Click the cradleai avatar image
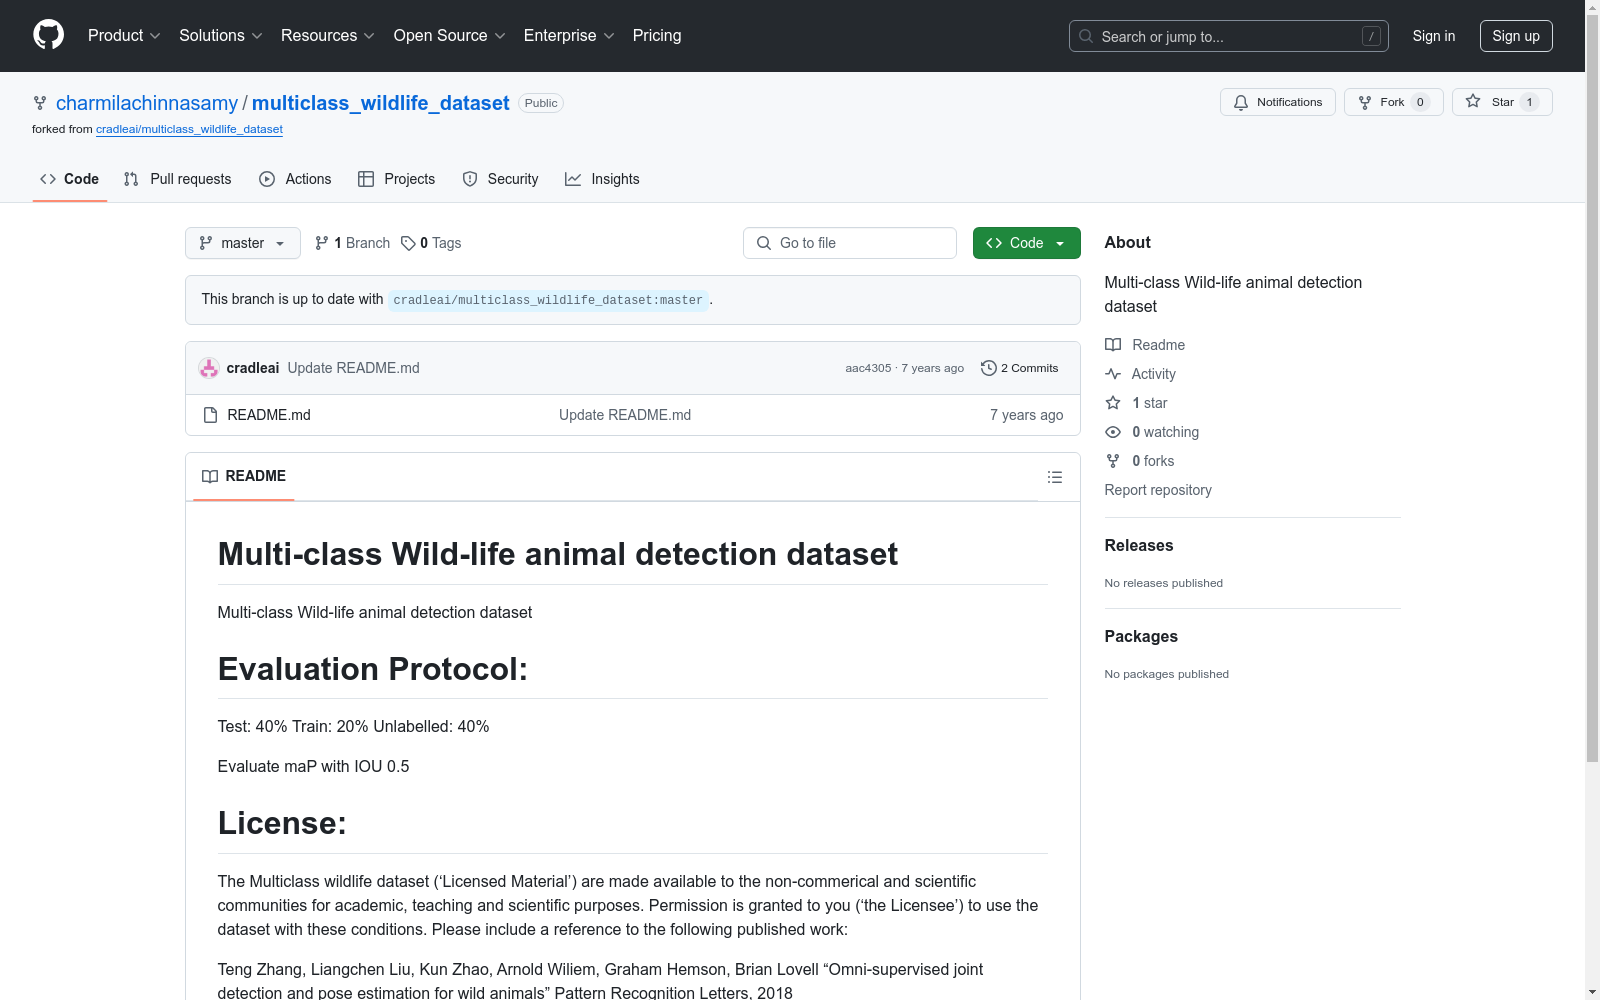1600x1000 pixels. click(x=209, y=368)
